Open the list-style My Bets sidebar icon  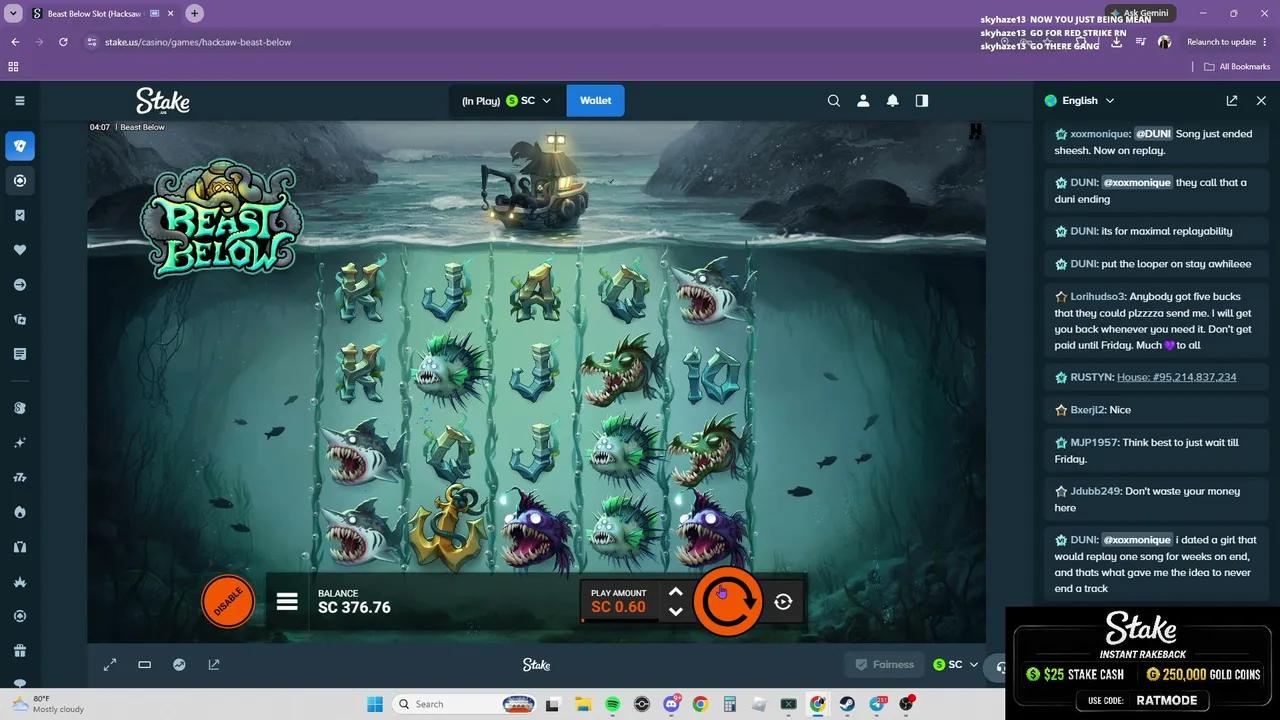click(20, 354)
